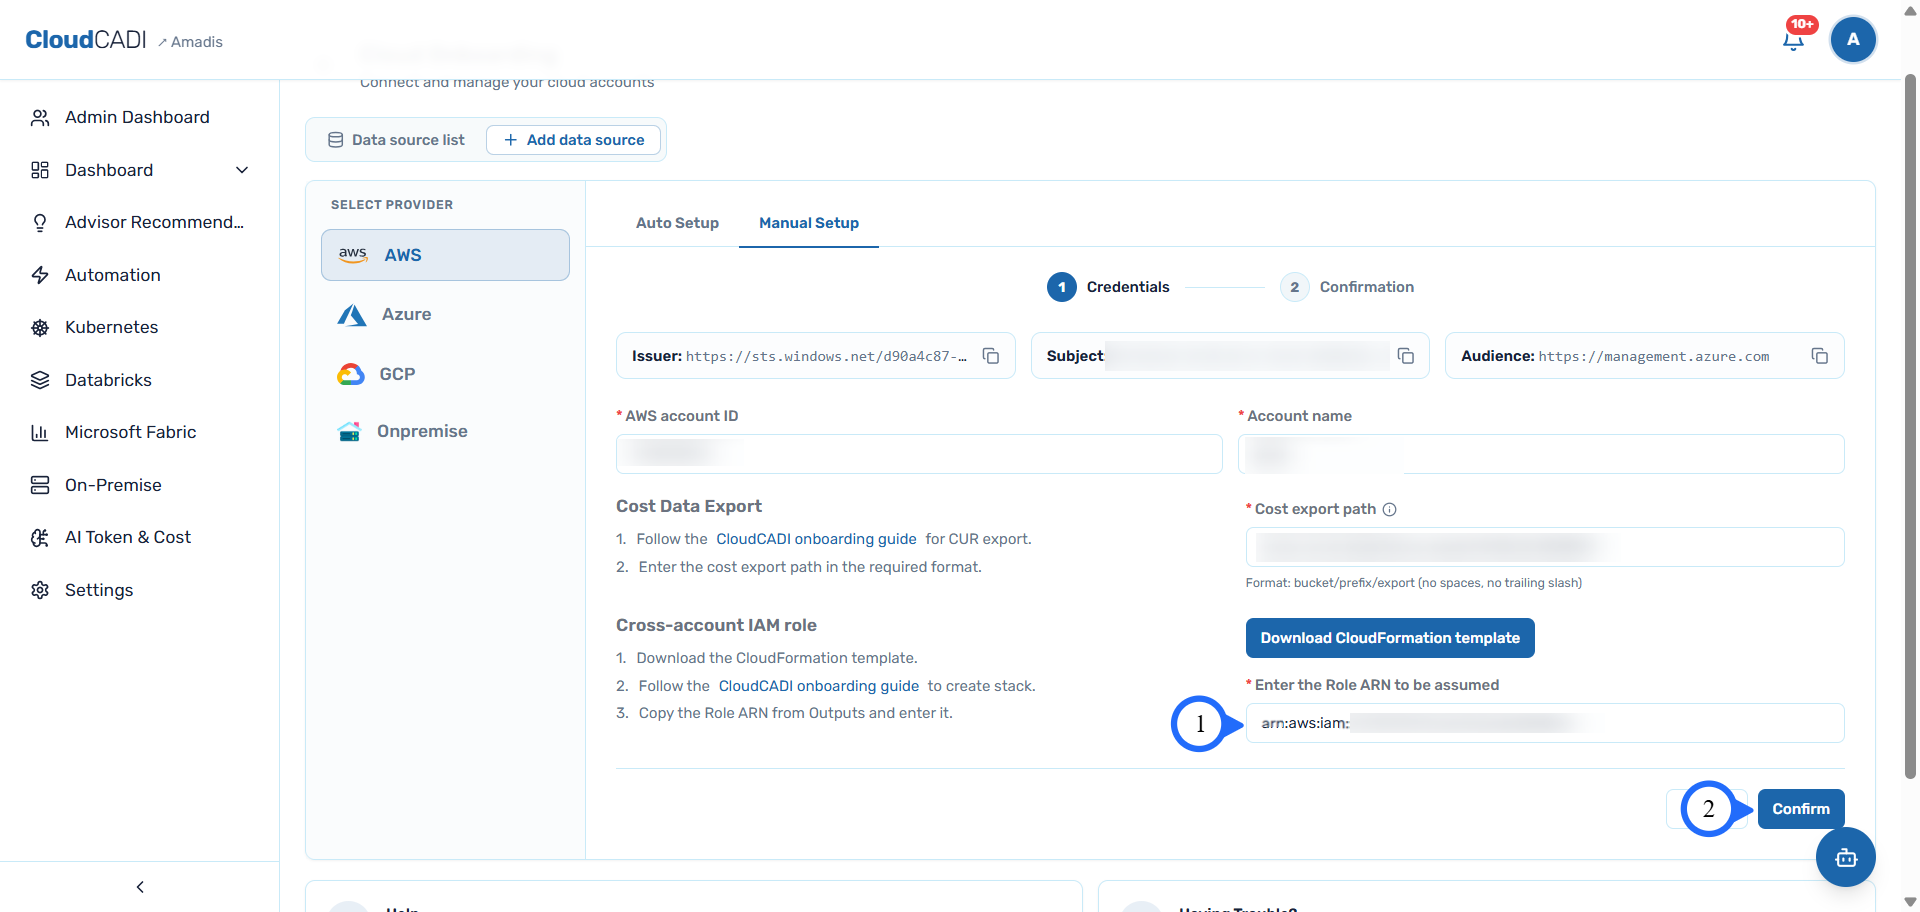
Task: Click the Databricks layers icon
Action: pos(40,380)
